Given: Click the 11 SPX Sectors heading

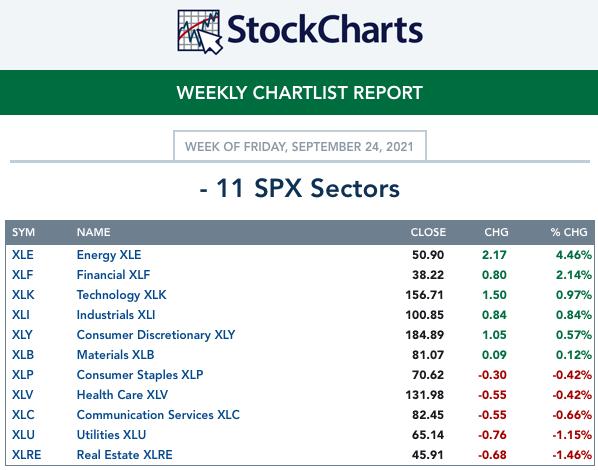Looking at the screenshot, I should click(299, 188).
